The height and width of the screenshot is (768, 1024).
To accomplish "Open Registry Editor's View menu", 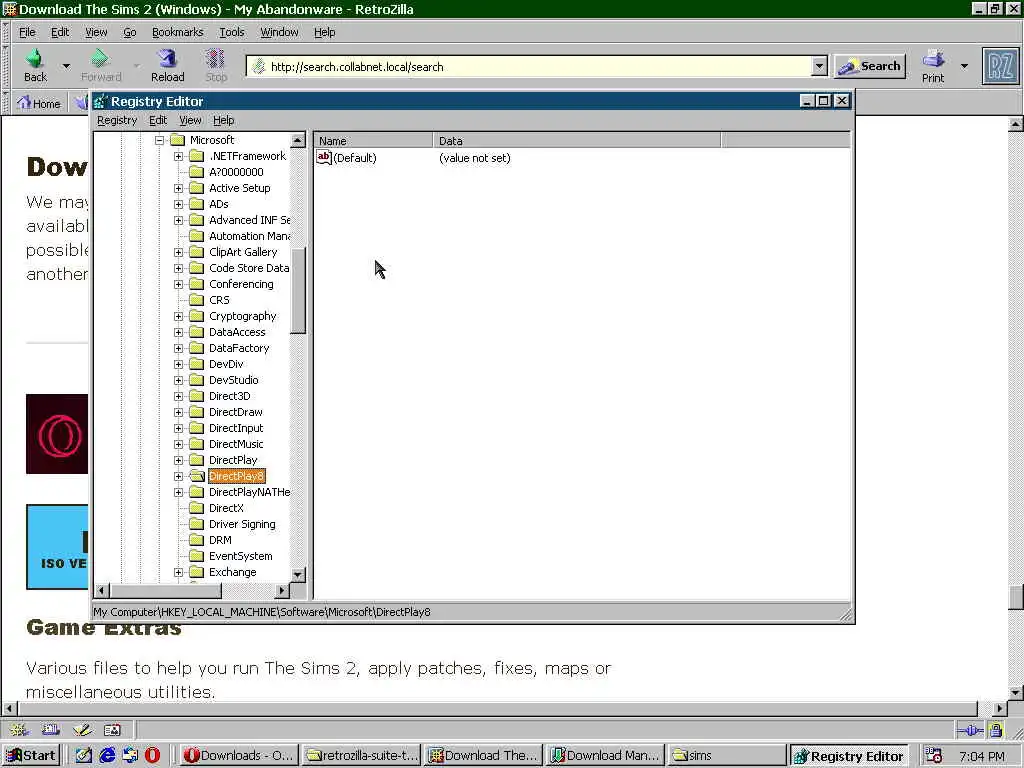I will (x=190, y=120).
